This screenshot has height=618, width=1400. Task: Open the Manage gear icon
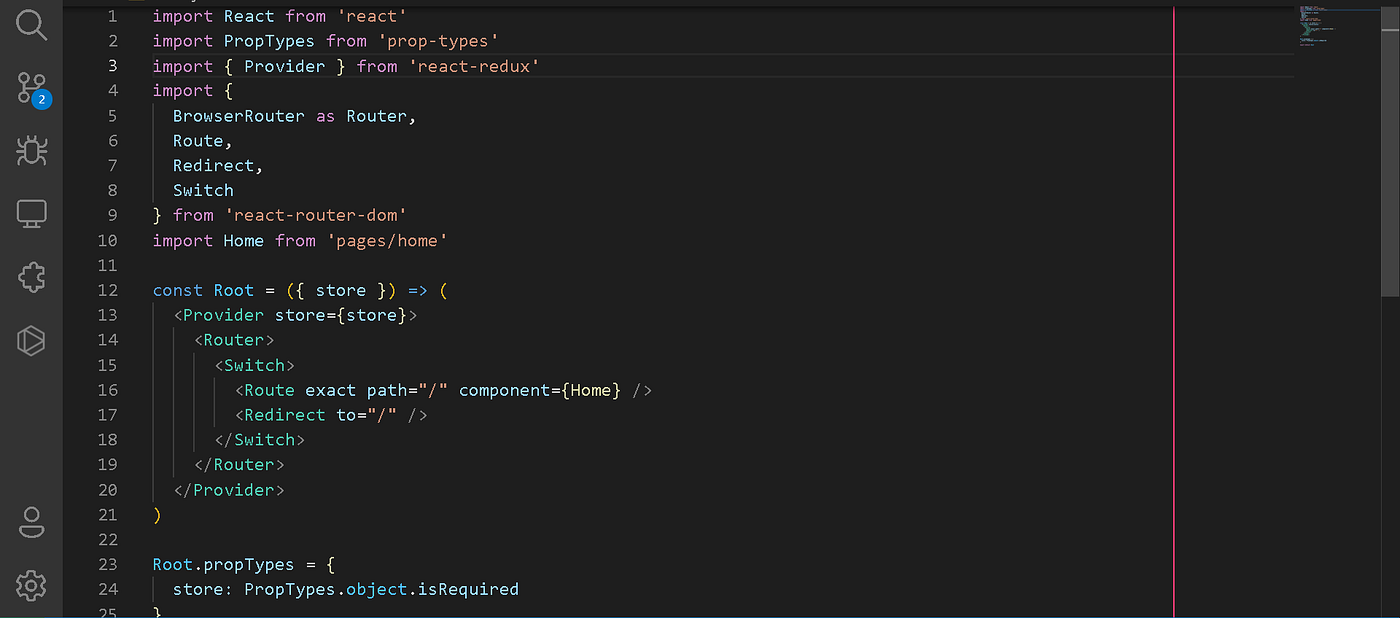click(x=32, y=585)
